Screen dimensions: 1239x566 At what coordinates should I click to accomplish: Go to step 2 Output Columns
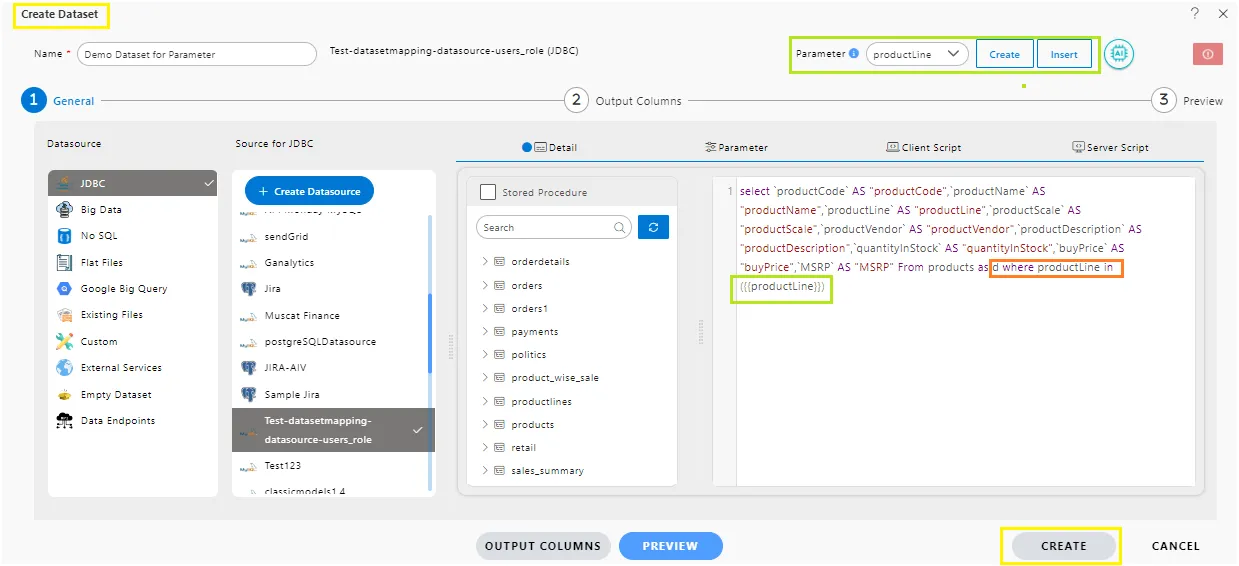click(623, 100)
